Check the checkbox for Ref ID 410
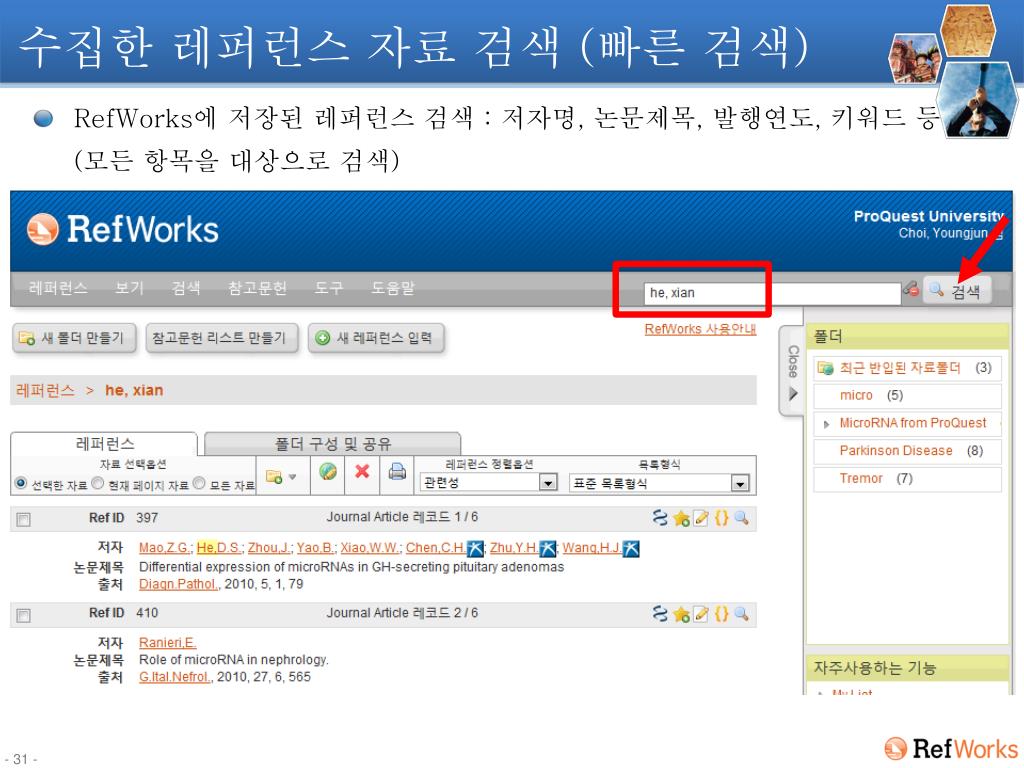 (x=24, y=615)
